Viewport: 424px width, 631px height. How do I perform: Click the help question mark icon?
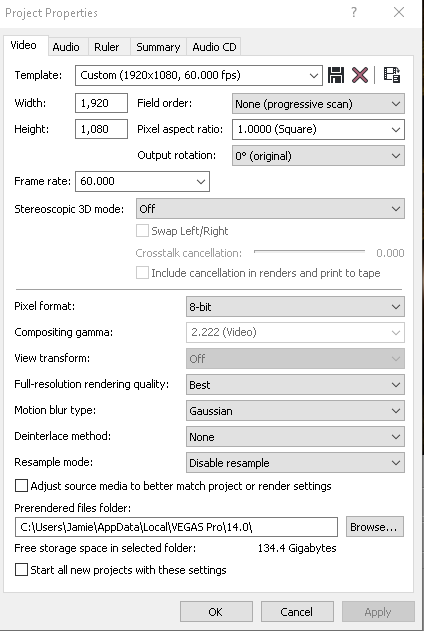point(354,12)
